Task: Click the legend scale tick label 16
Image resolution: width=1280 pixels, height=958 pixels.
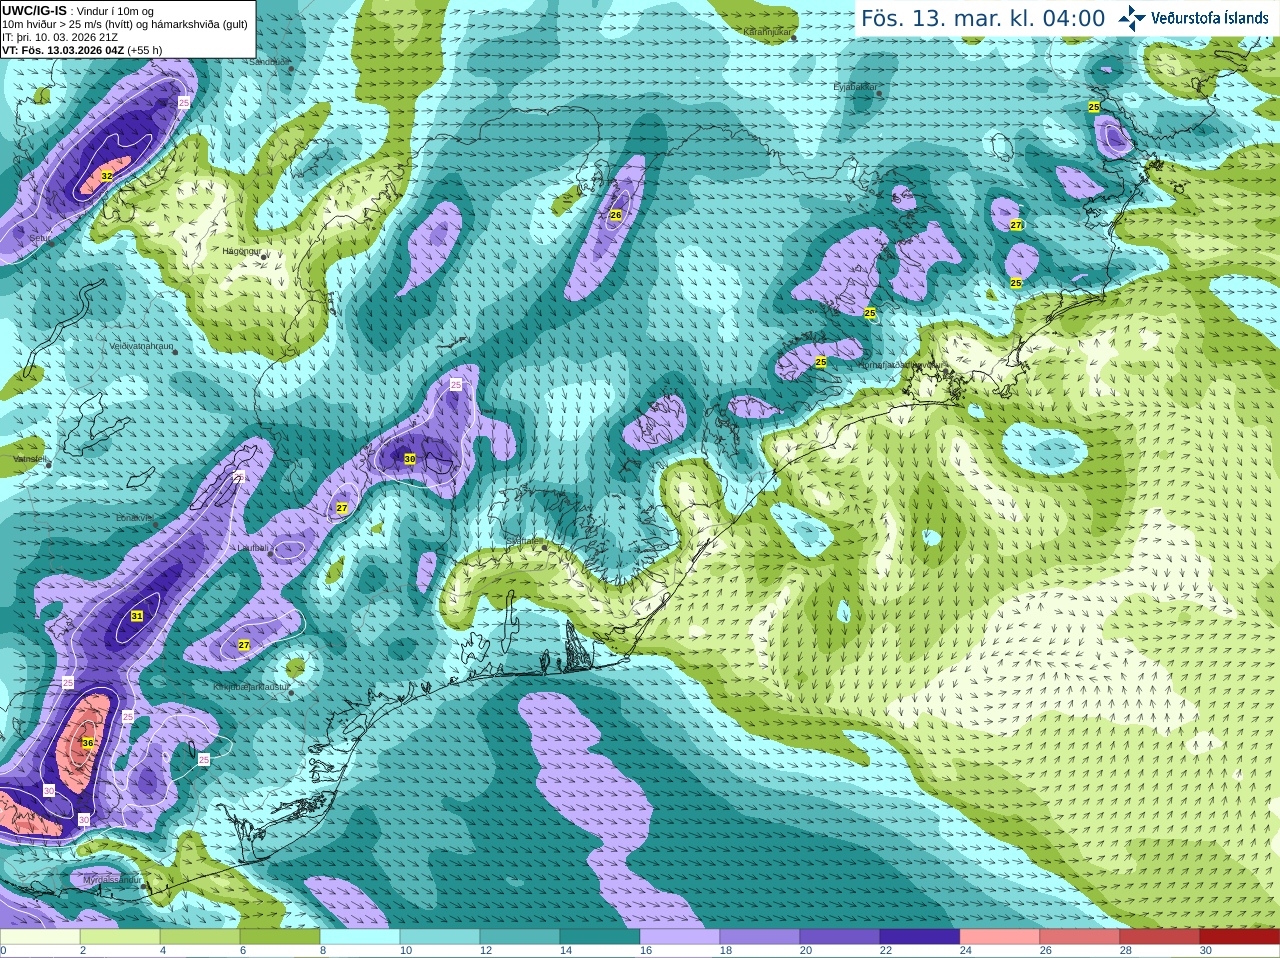Action: (x=646, y=951)
